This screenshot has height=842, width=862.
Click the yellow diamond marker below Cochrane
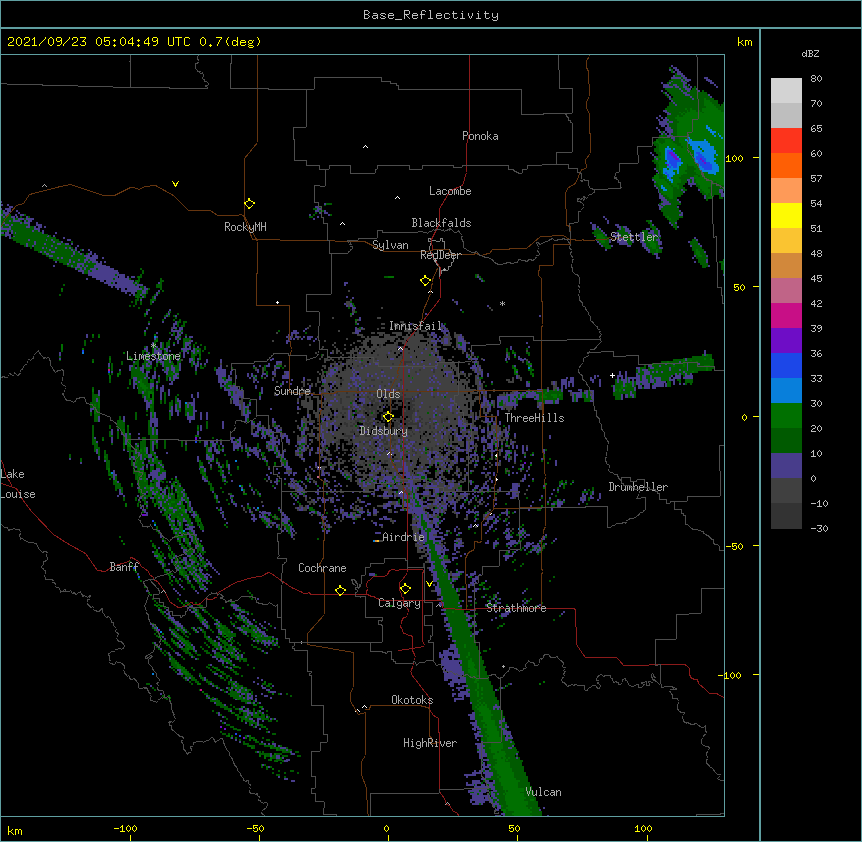click(x=340, y=590)
